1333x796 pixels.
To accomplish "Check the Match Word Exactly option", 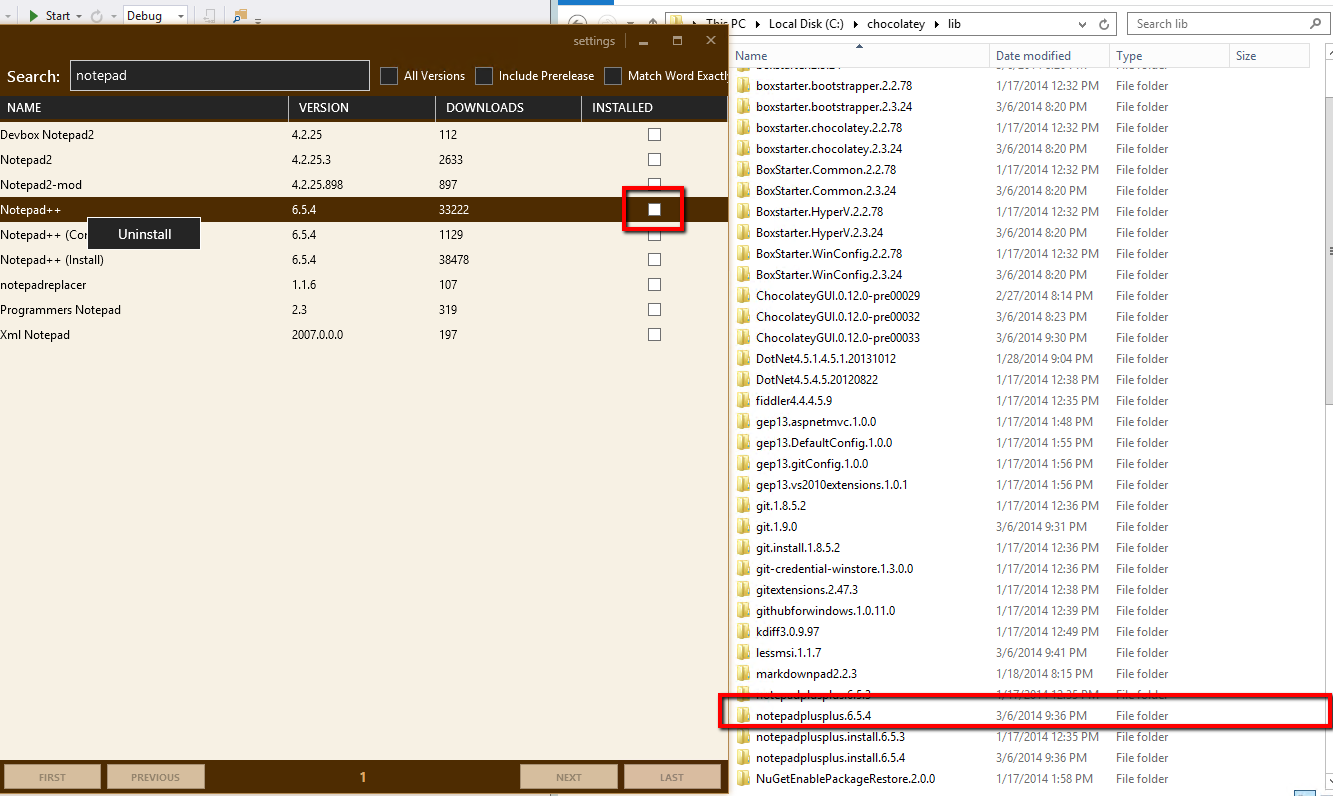I will pos(613,76).
